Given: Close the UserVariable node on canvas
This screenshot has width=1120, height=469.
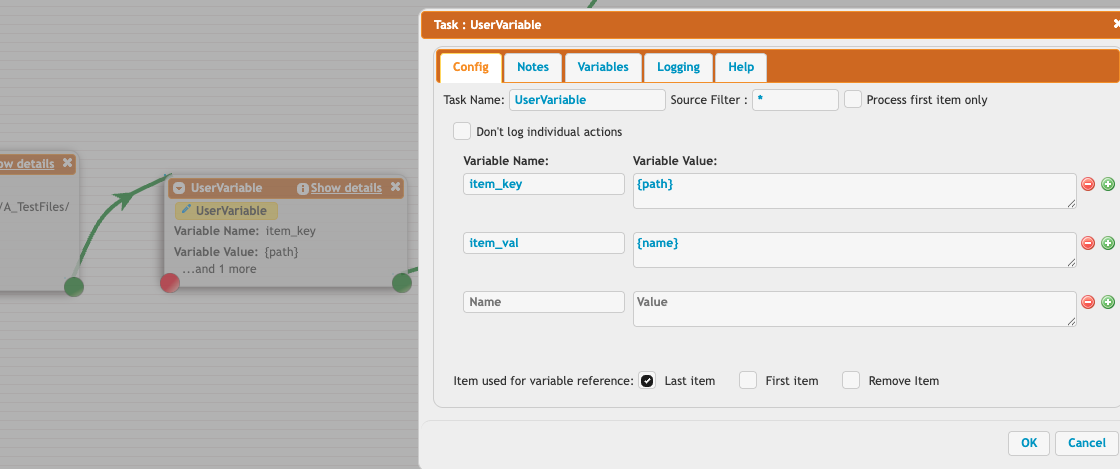Looking at the screenshot, I should (x=396, y=187).
